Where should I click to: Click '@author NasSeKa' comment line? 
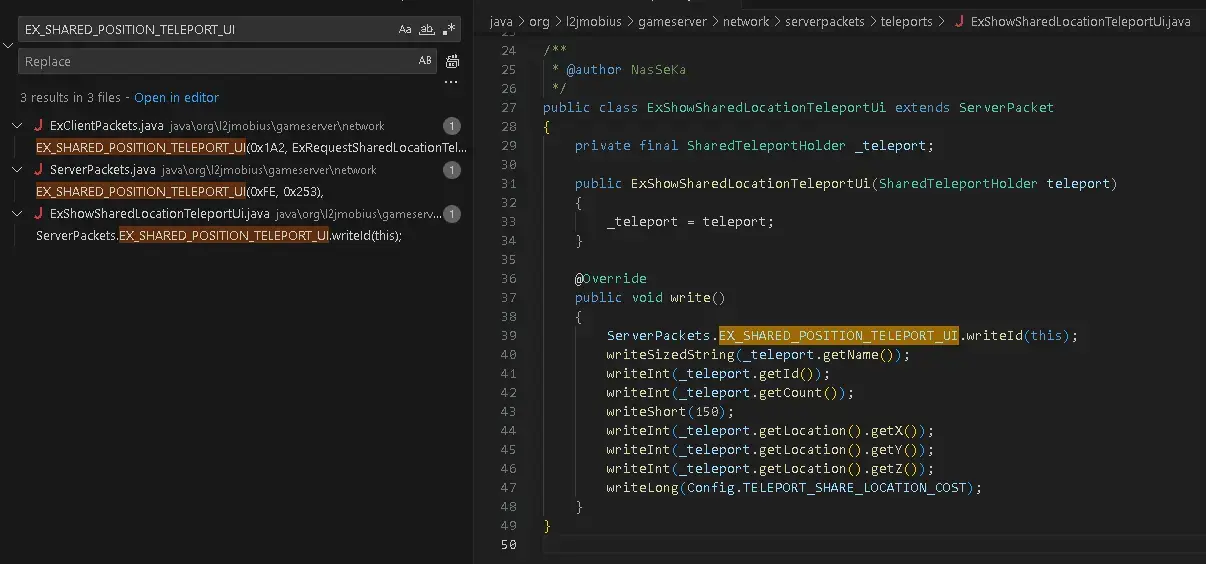coord(626,69)
